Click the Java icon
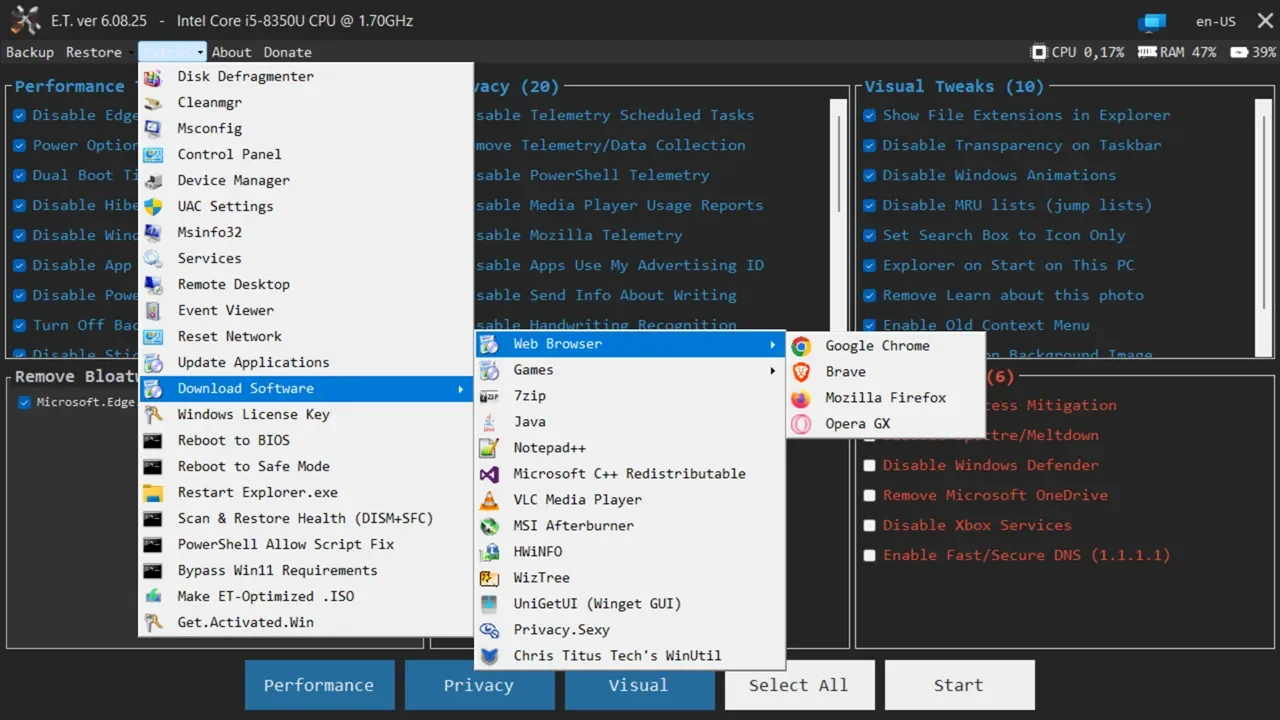Viewport: 1280px width, 720px height. pyautogui.click(x=489, y=422)
